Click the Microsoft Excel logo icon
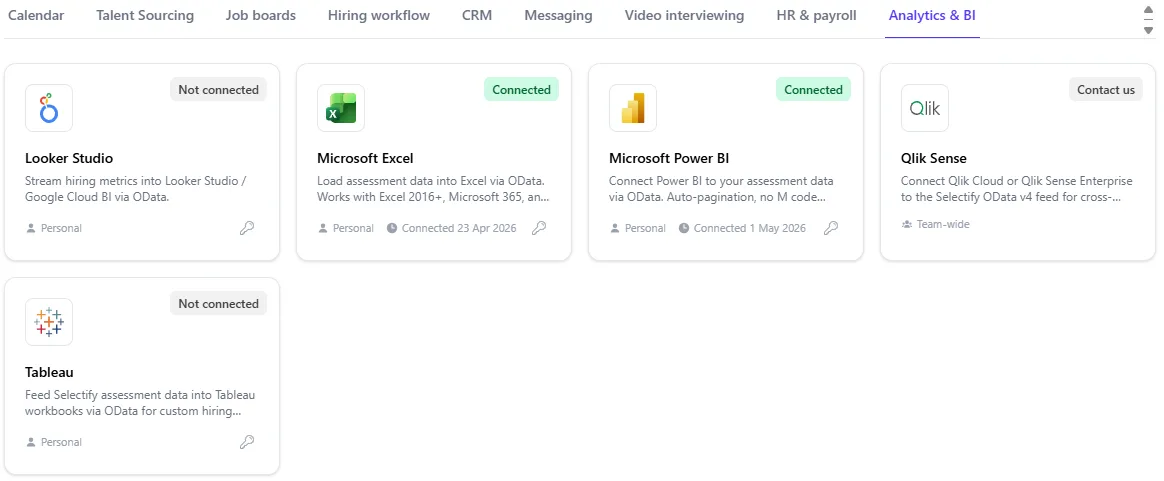The width and height of the screenshot is (1164, 481). [x=341, y=108]
